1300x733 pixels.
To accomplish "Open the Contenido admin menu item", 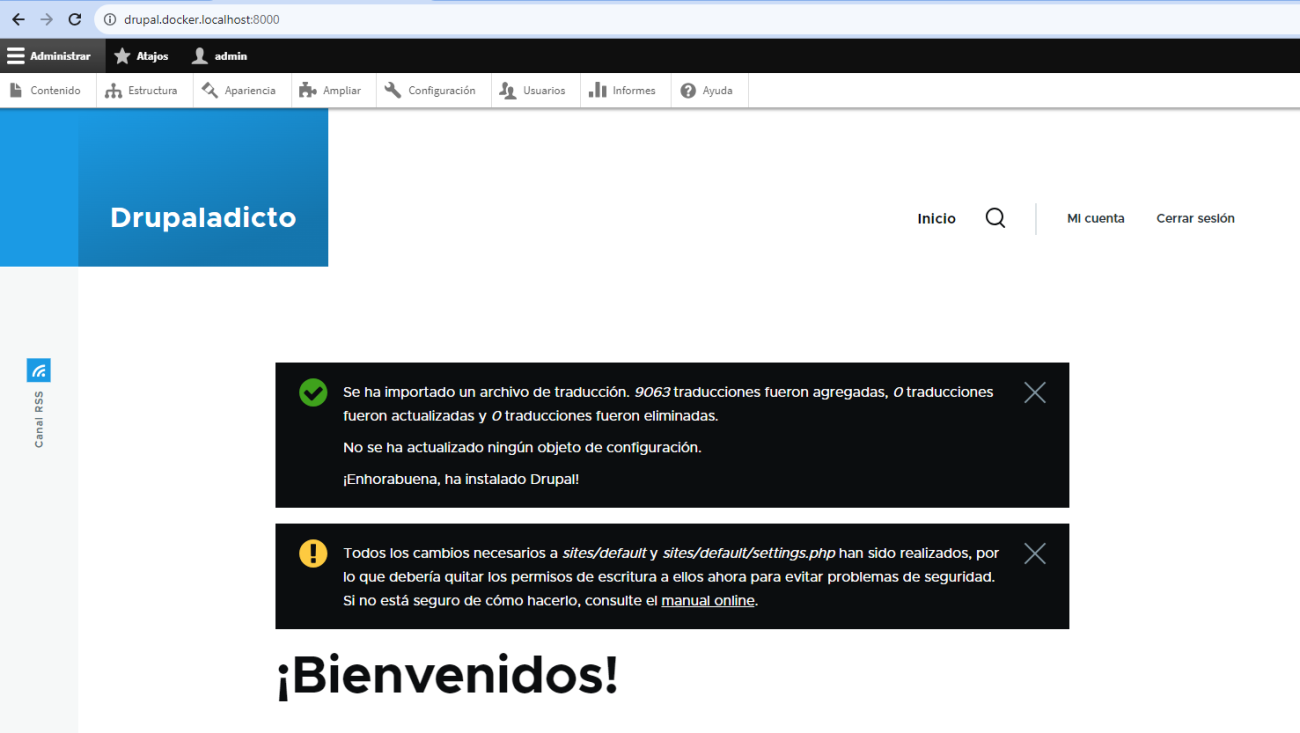I will [x=46, y=90].
